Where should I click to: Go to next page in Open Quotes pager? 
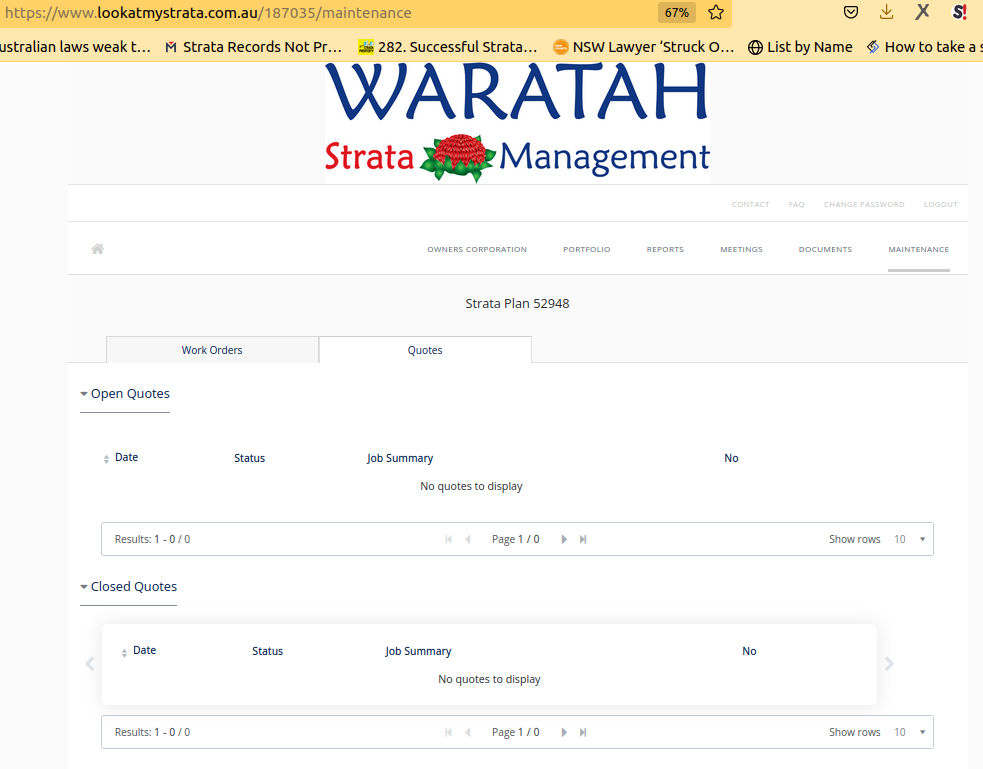(564, 539)
